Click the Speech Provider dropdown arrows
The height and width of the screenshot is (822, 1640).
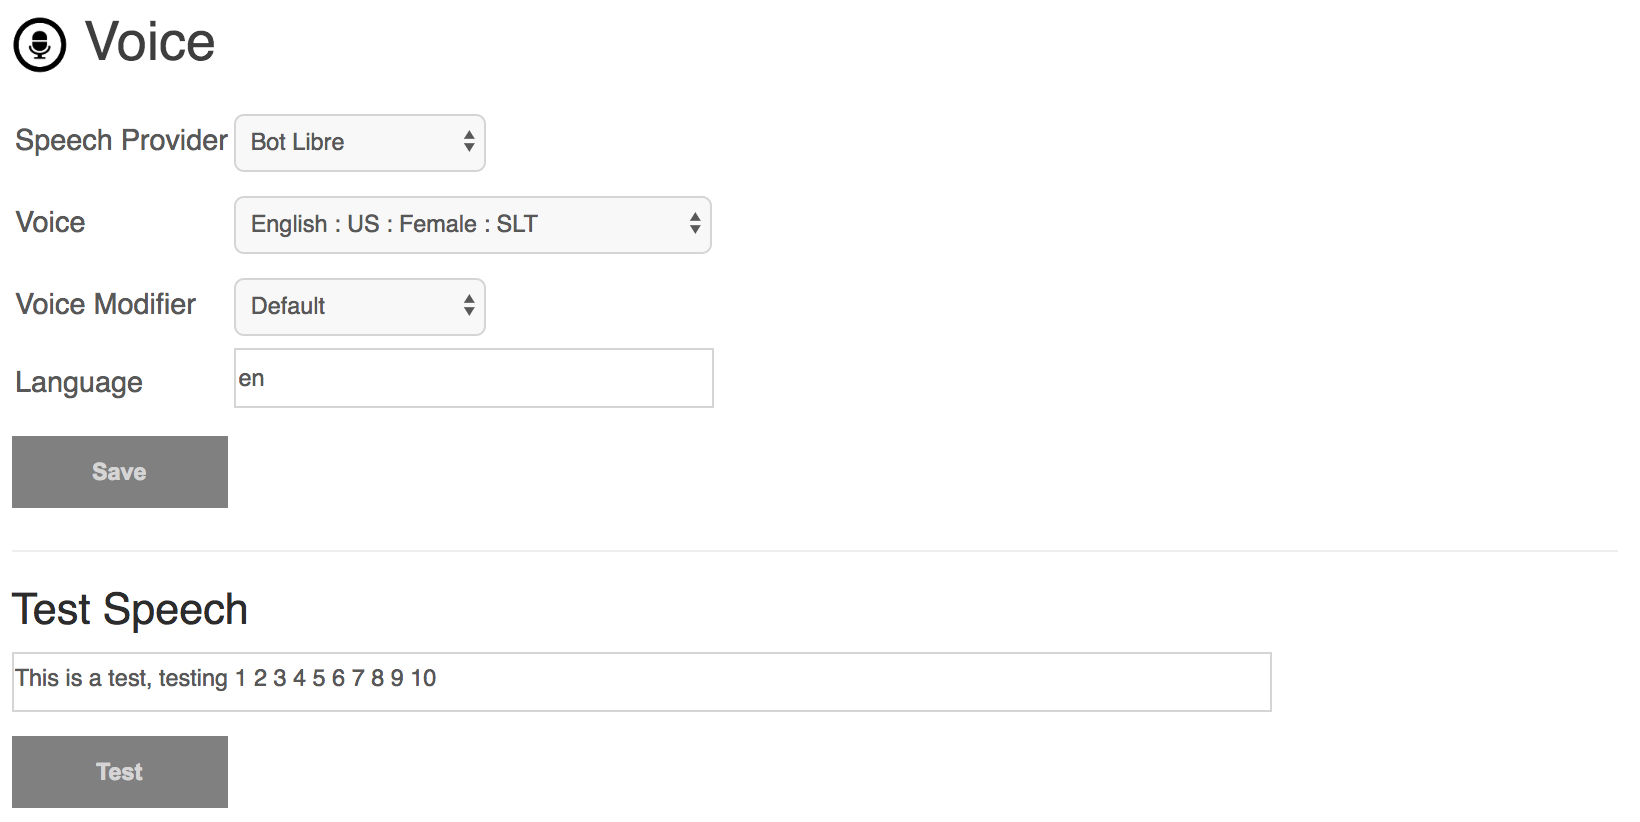(469, 142)
